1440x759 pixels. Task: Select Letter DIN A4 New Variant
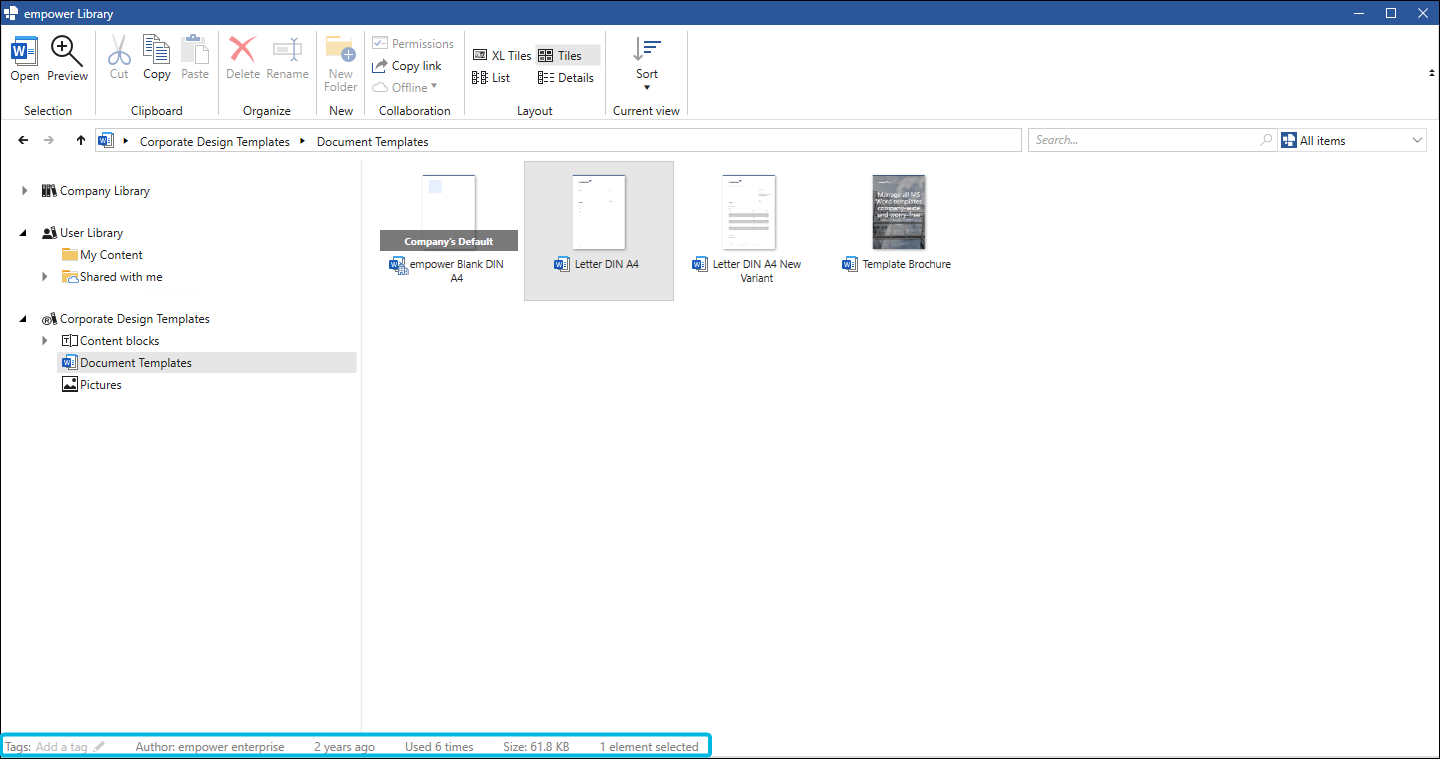point(749,230)
